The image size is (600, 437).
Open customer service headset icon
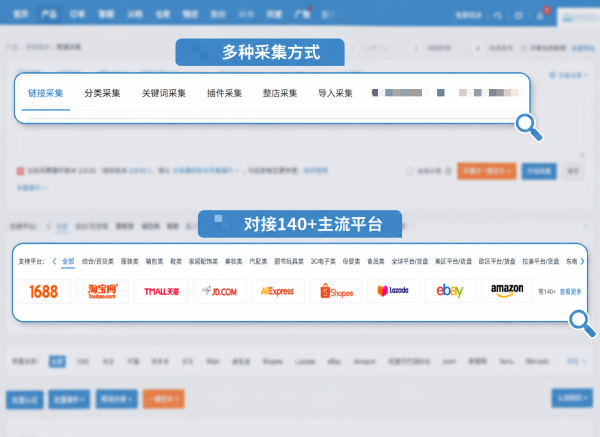(x=497, y=15)
